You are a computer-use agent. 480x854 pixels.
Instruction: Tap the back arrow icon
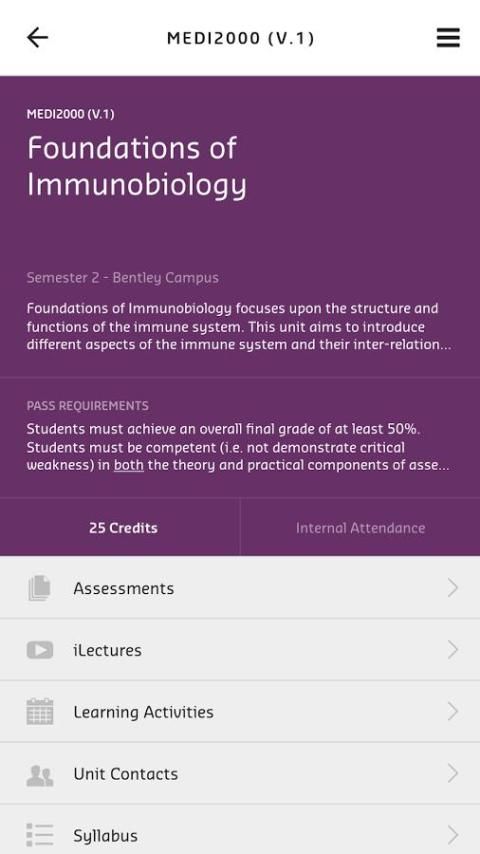click(38, 38)
